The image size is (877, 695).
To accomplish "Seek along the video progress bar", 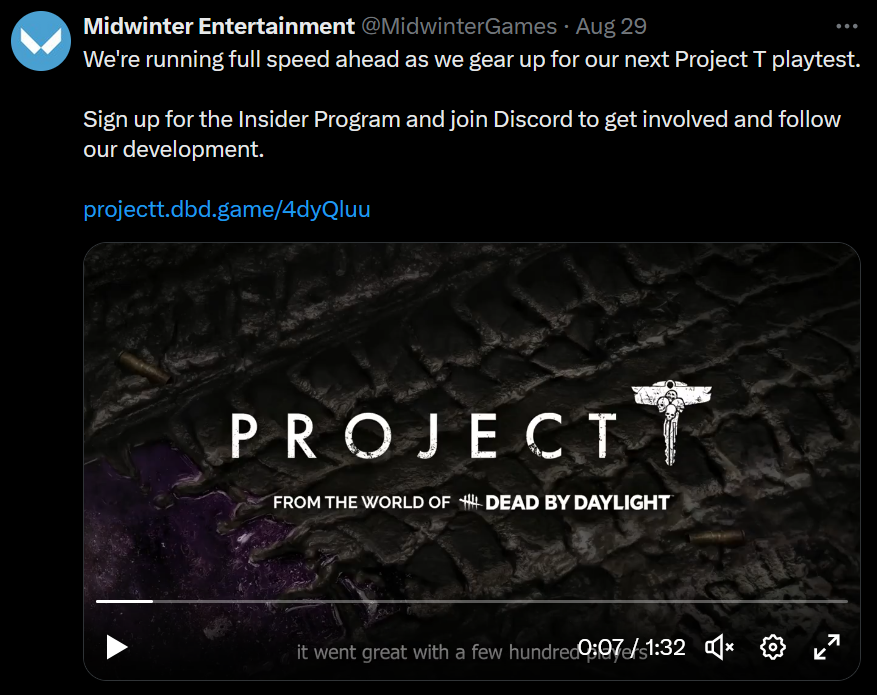I will [471, 601].
